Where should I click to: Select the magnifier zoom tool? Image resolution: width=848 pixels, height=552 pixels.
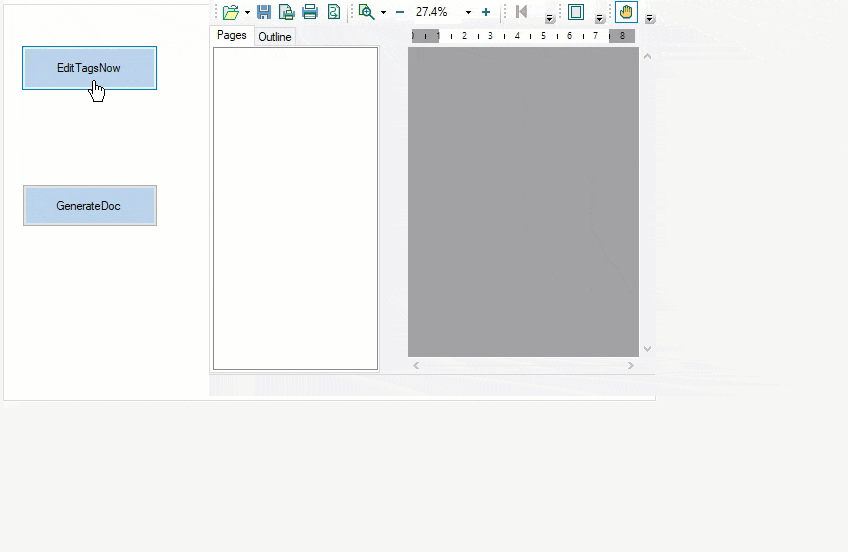click(x=367, y=12)
